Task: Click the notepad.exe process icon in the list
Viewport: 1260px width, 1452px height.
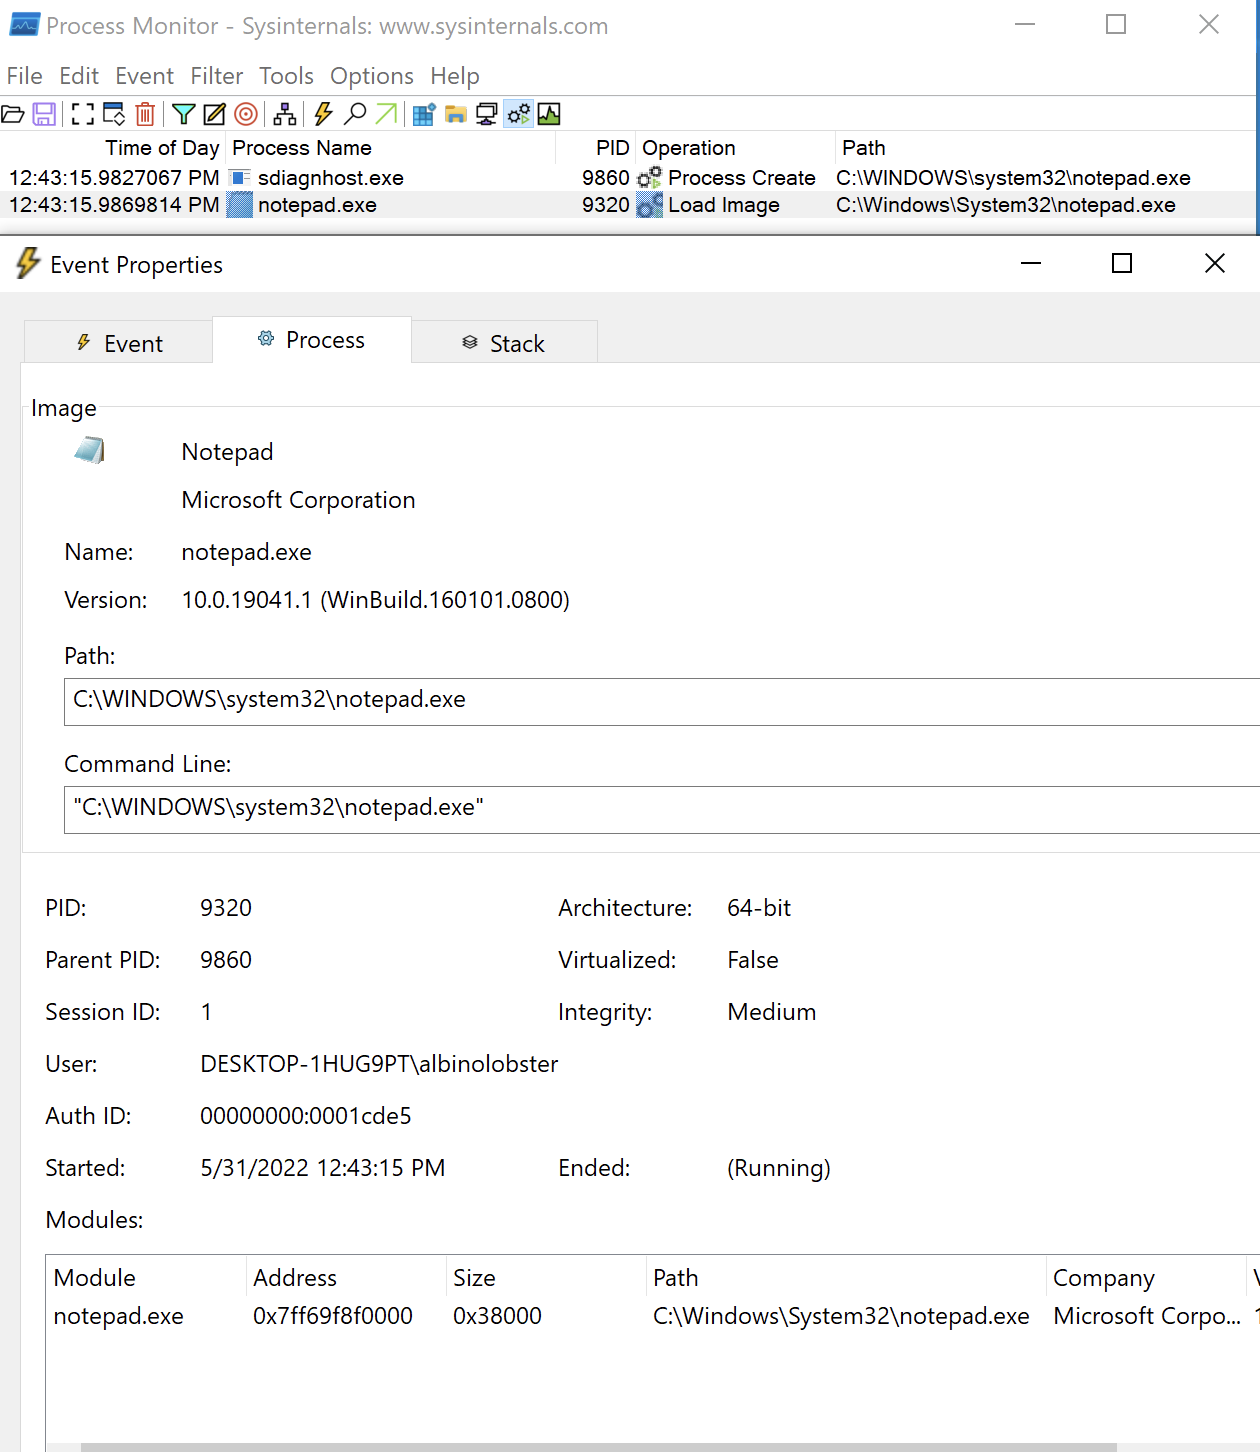Action: point(240,205)
